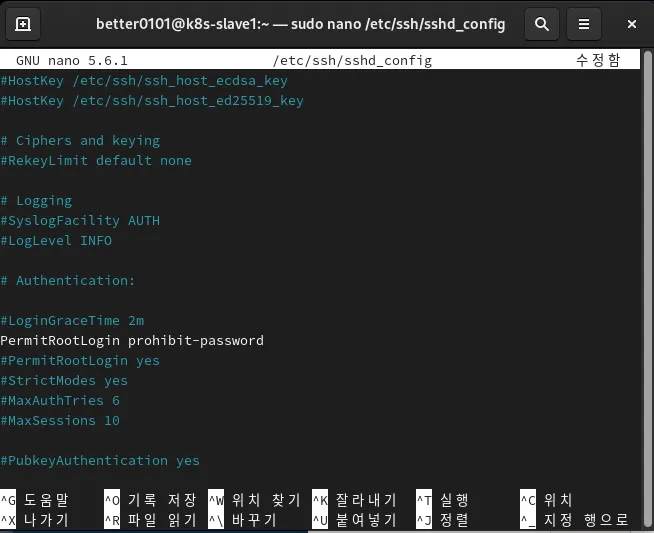Click the ^X 나가기 exit shortcut
Viewport: 654px width, 533px height.
click(34, 520)
